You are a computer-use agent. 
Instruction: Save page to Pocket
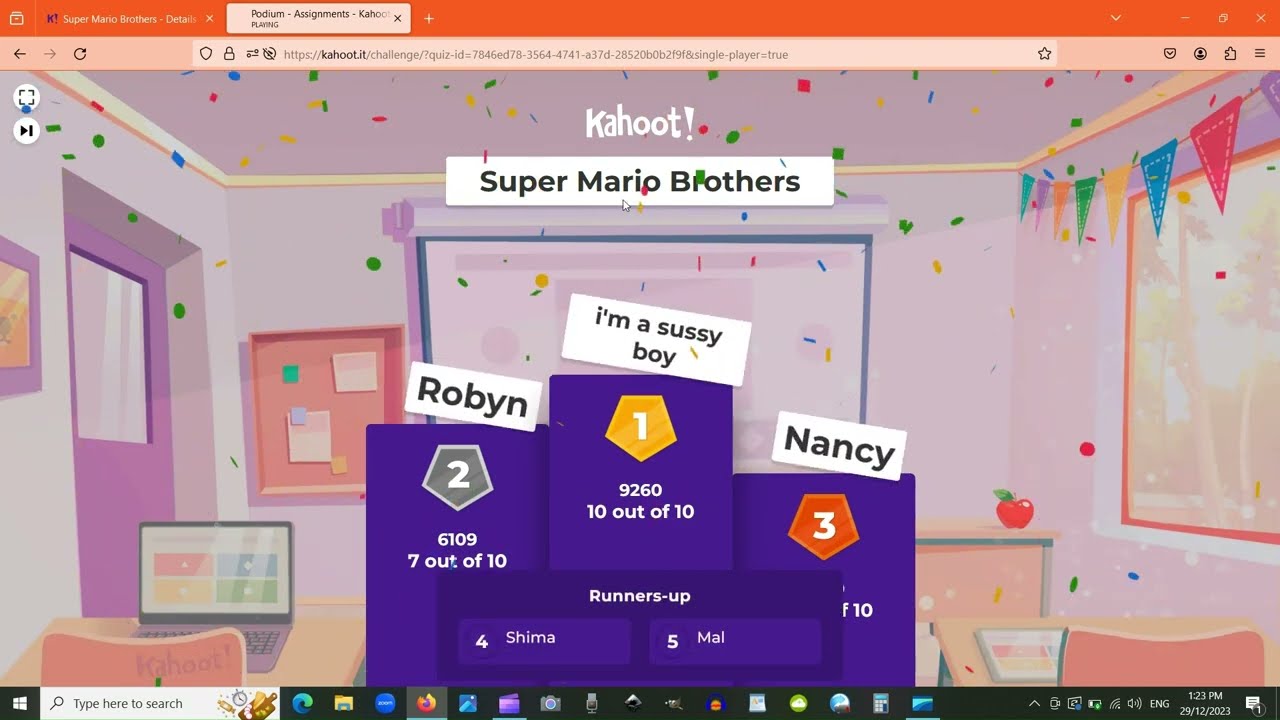click(1170, 54)
